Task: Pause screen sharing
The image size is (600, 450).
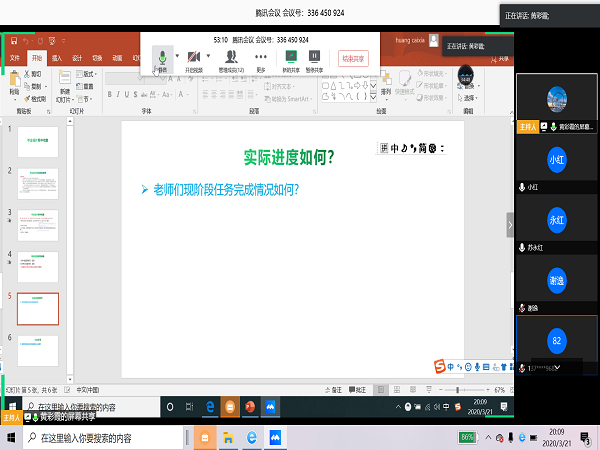Action: [314, 58]
